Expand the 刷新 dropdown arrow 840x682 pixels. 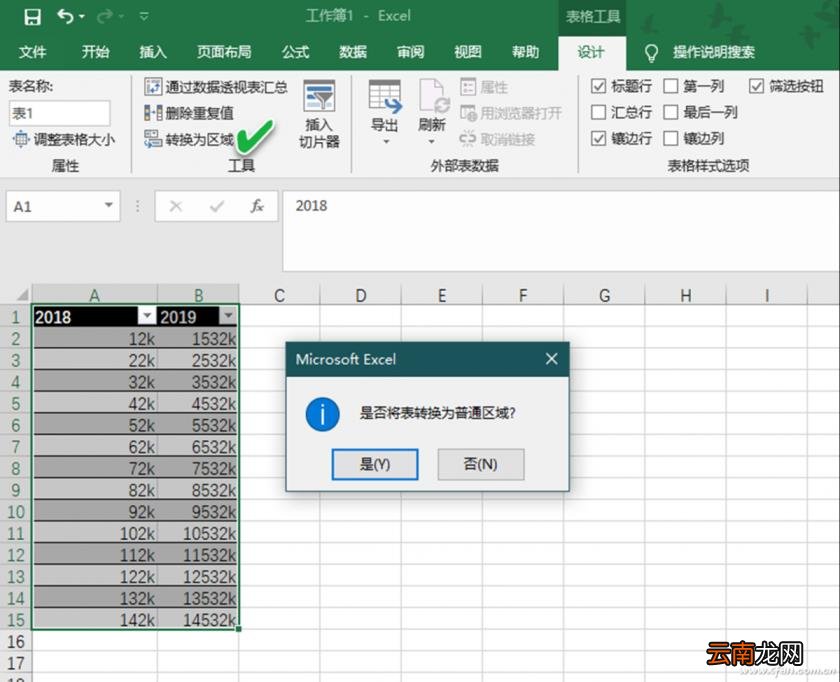[431, 142]
